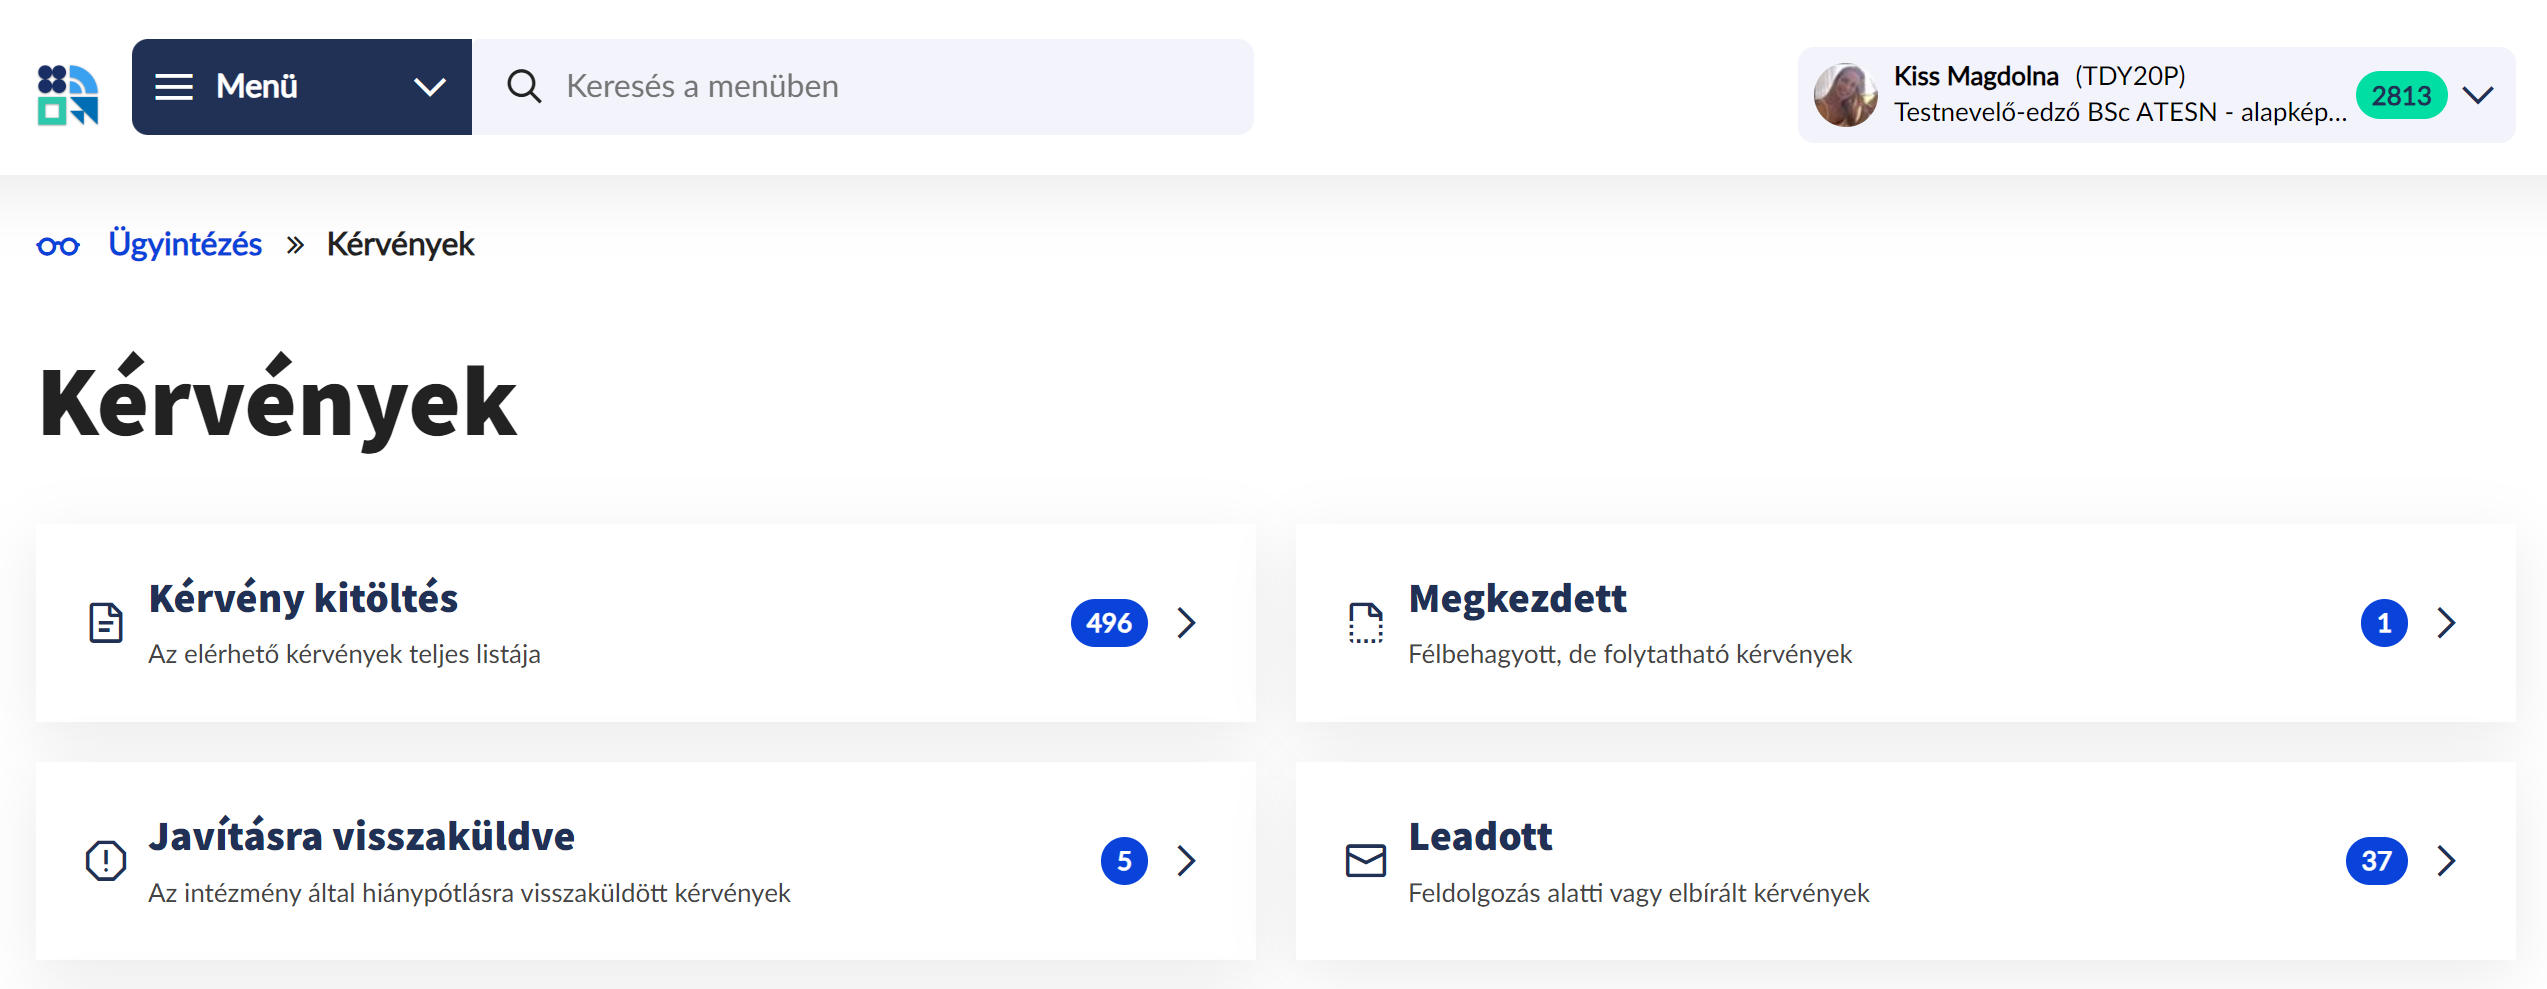The height and width of the screenshot is (989, 2547).
Task: Click the hamburger menu icon
Action: [x=174, y=87]
